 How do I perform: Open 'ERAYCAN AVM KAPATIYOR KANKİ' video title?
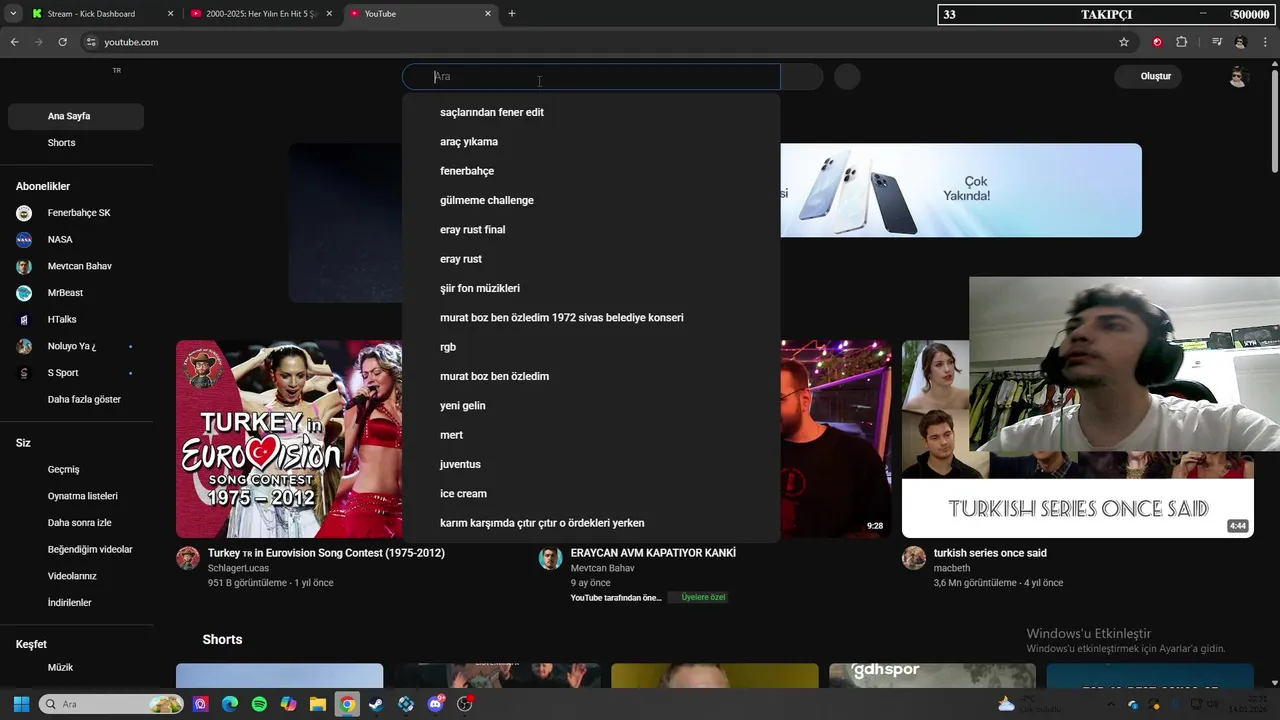(653, 553)
